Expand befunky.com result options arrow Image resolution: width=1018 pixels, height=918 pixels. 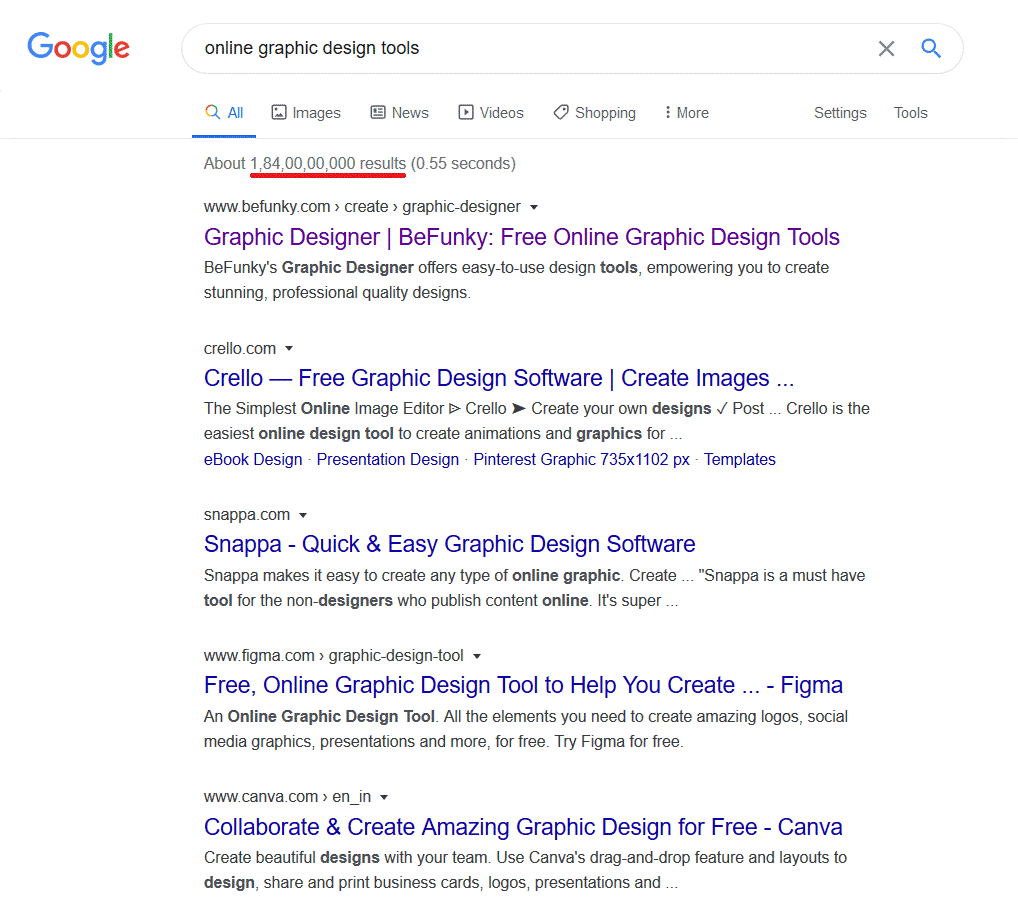tap(534, 207)
